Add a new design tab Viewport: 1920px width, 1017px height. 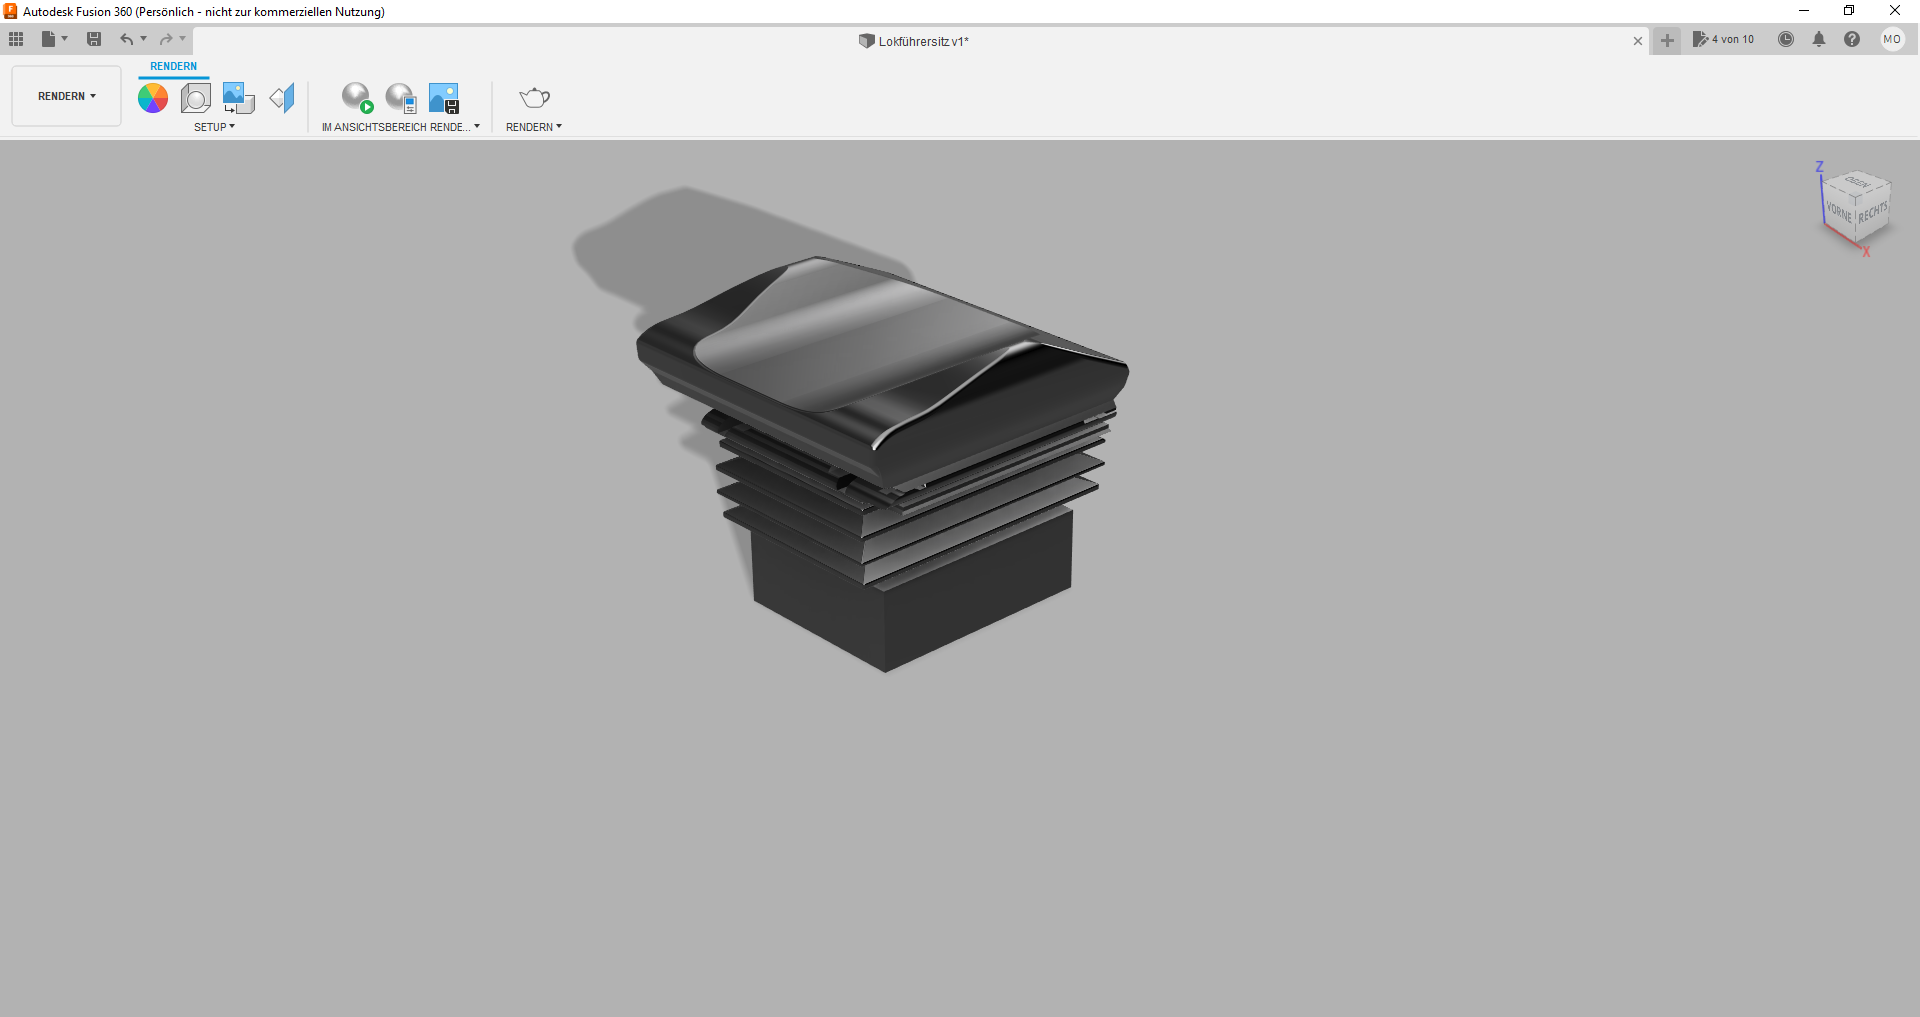point(1667,40)
